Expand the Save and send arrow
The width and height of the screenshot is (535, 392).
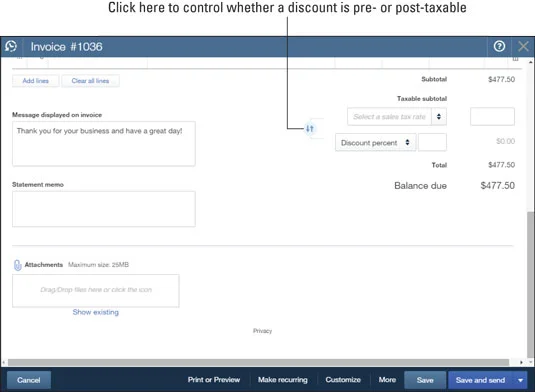click(x=520, y=380)
